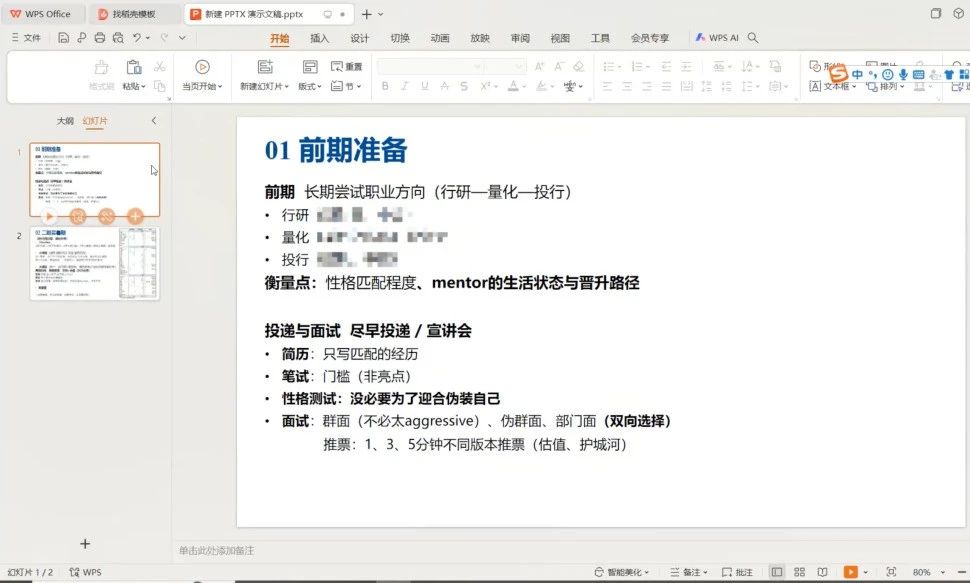This screenshot has width=970, height=583.
Task: Click the orange play button in status bar
Action: point(850,572)
